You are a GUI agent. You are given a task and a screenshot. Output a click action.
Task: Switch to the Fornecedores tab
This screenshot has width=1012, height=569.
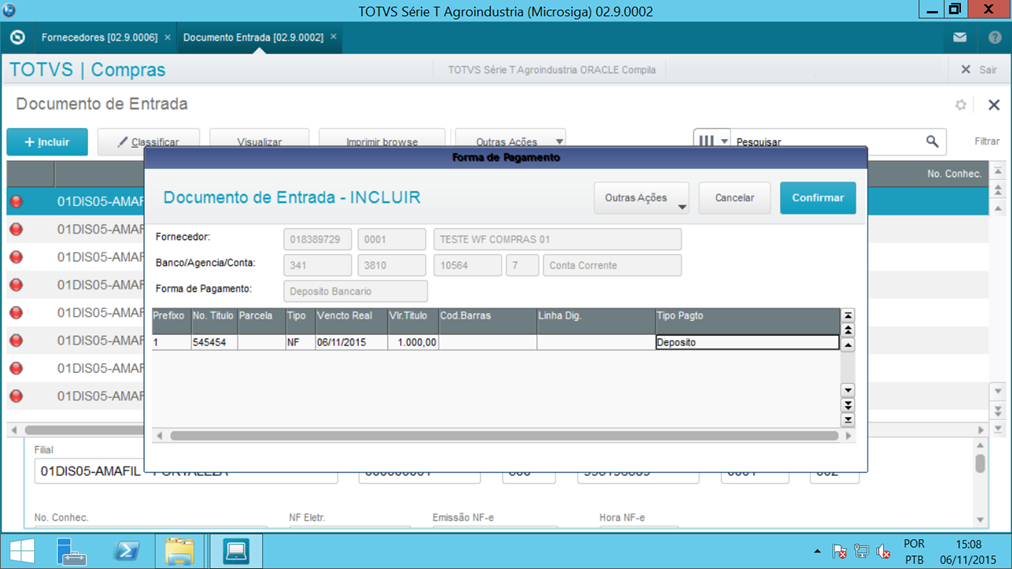(x=99, y=37)
